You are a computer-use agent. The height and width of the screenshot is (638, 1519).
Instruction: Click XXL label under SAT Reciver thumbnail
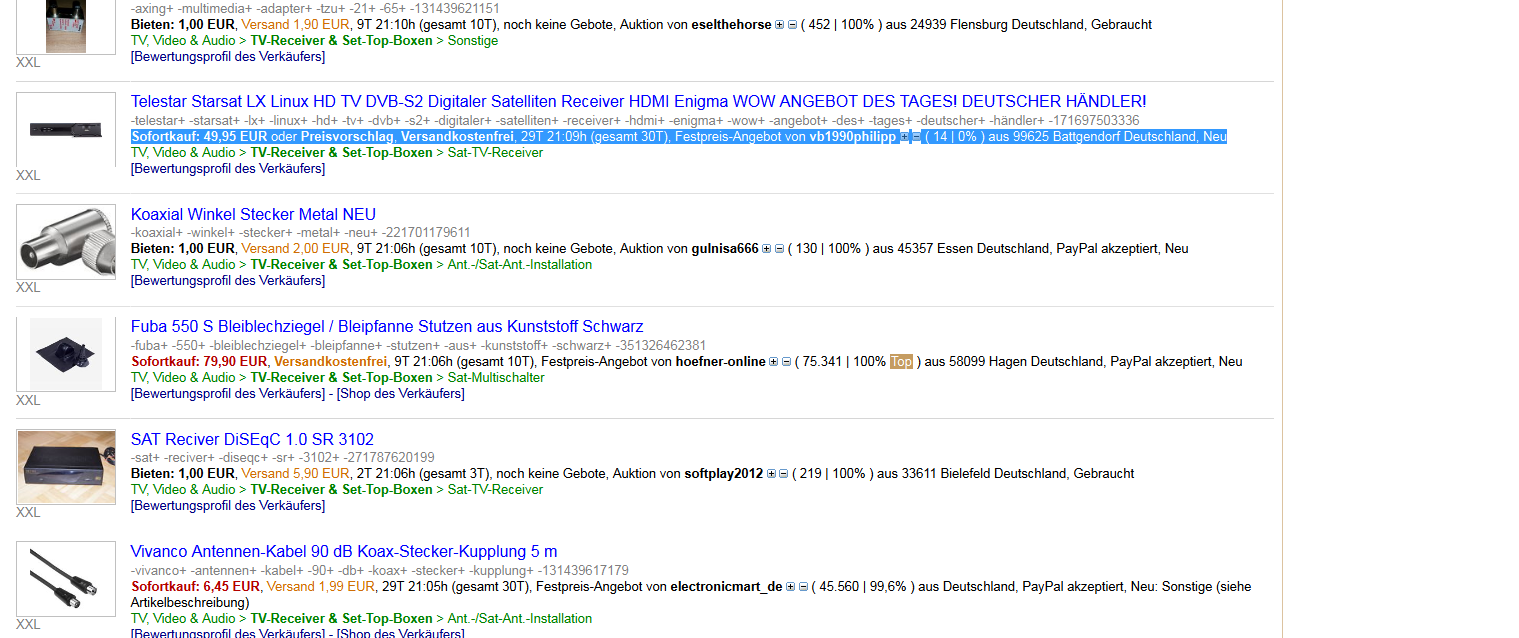point(28,512)
